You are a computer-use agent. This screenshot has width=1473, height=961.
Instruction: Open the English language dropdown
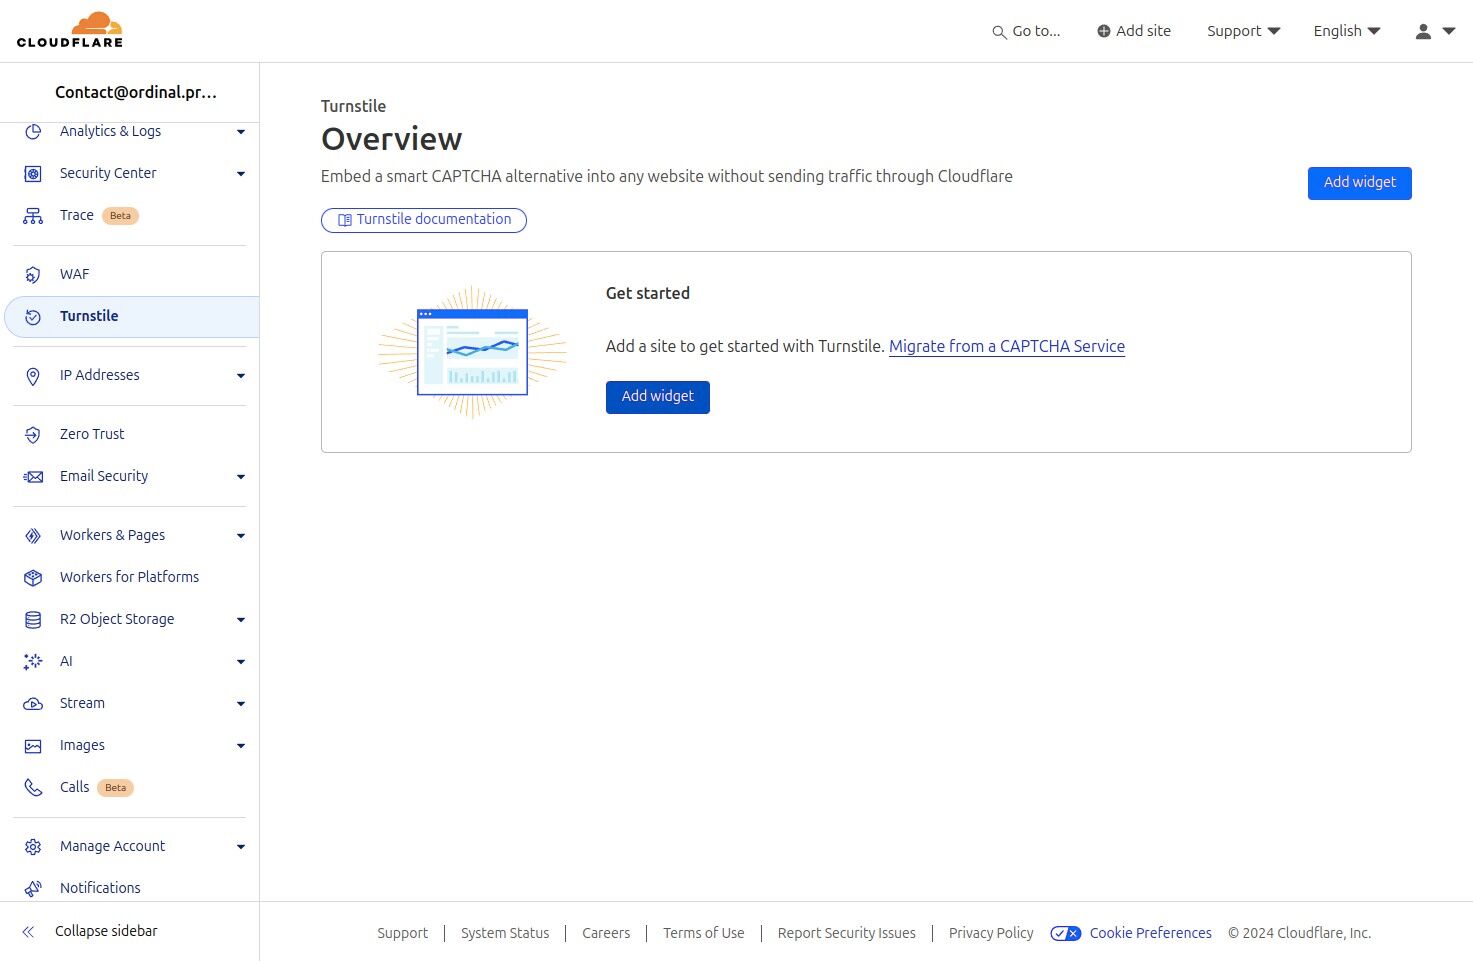(x=1347, y=31)
